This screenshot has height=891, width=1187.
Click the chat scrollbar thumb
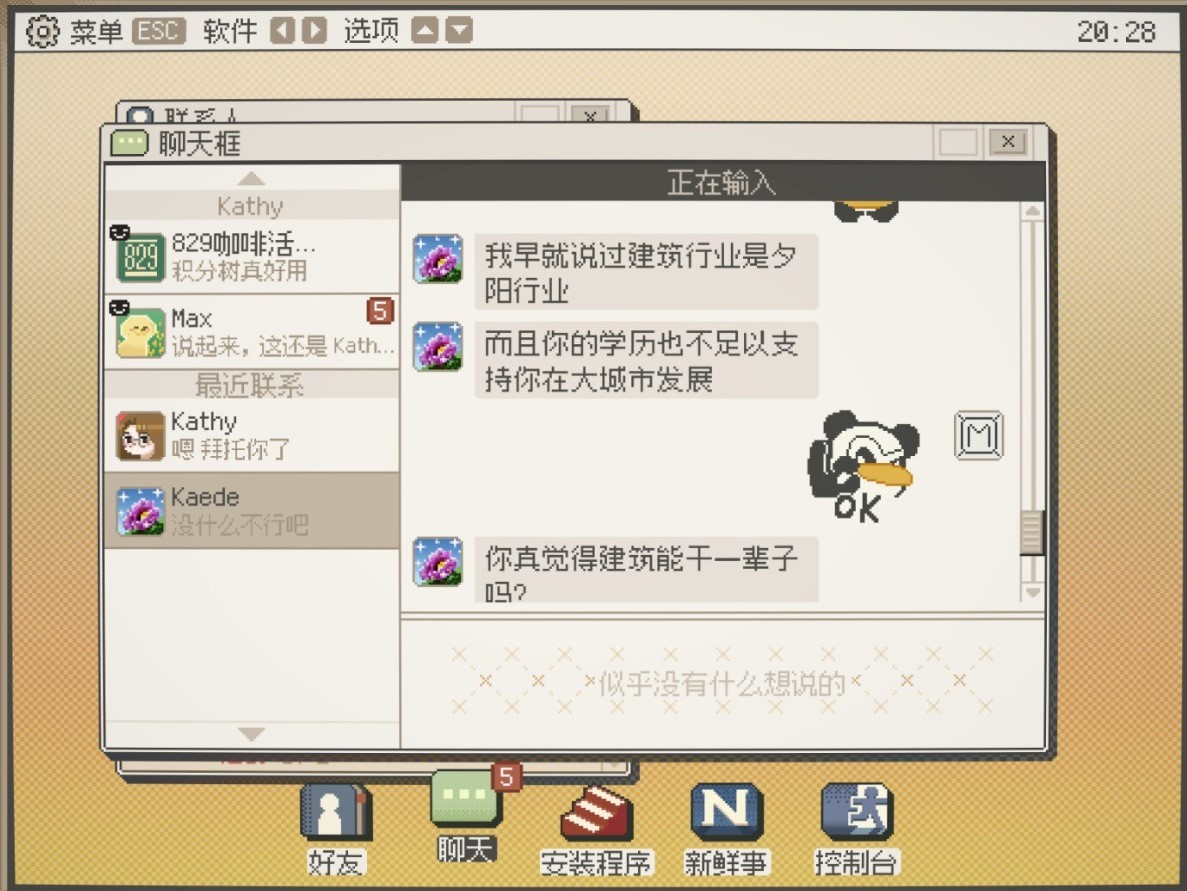(1032, 532)
